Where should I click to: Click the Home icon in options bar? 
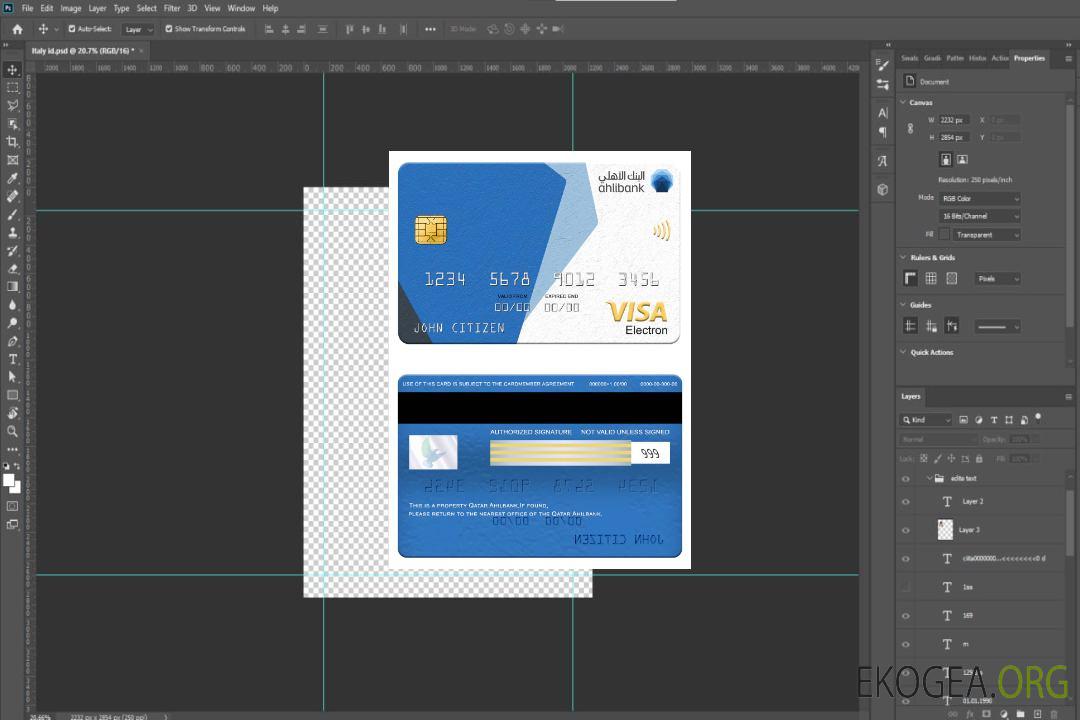pos(17,29)
